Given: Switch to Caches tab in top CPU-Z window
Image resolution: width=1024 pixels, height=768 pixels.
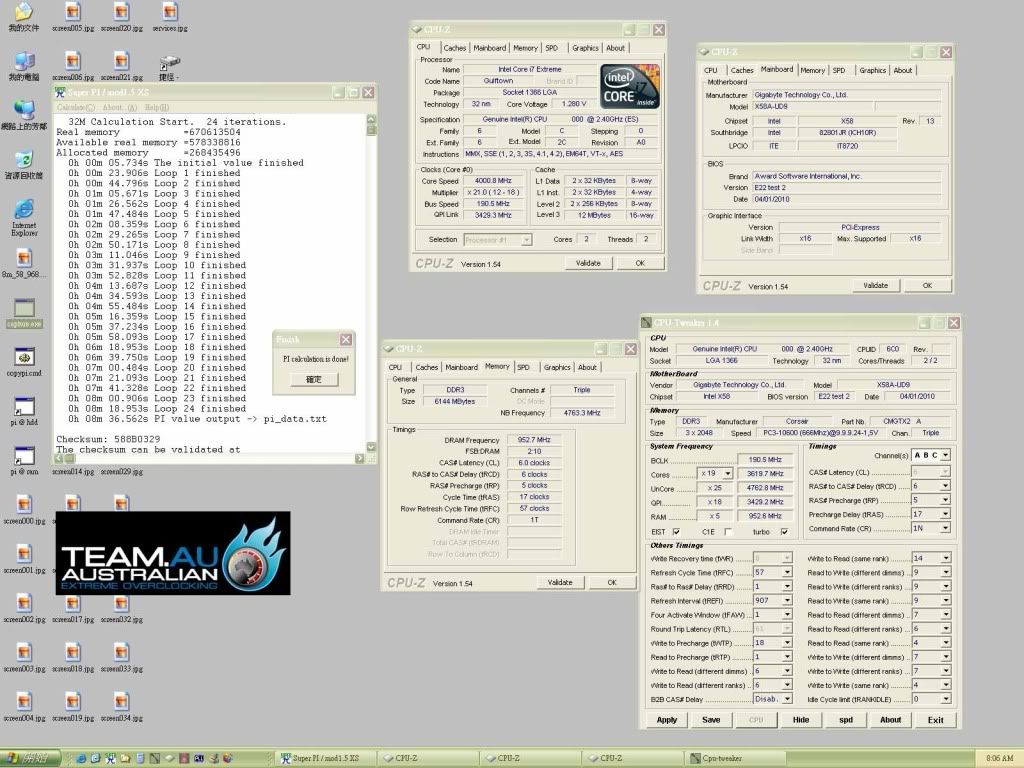Looking at the screenshot, I should pyautogui.click(x=455, y=48).
